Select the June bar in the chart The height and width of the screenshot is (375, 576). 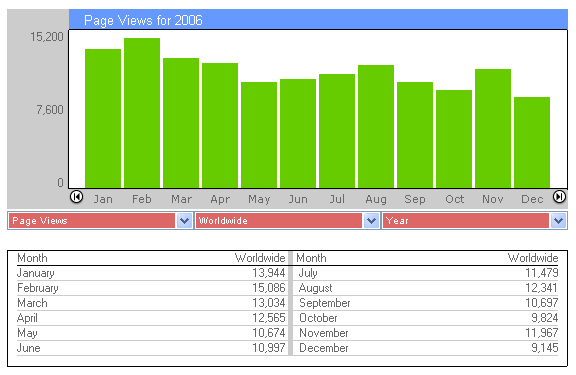(298, 133)
